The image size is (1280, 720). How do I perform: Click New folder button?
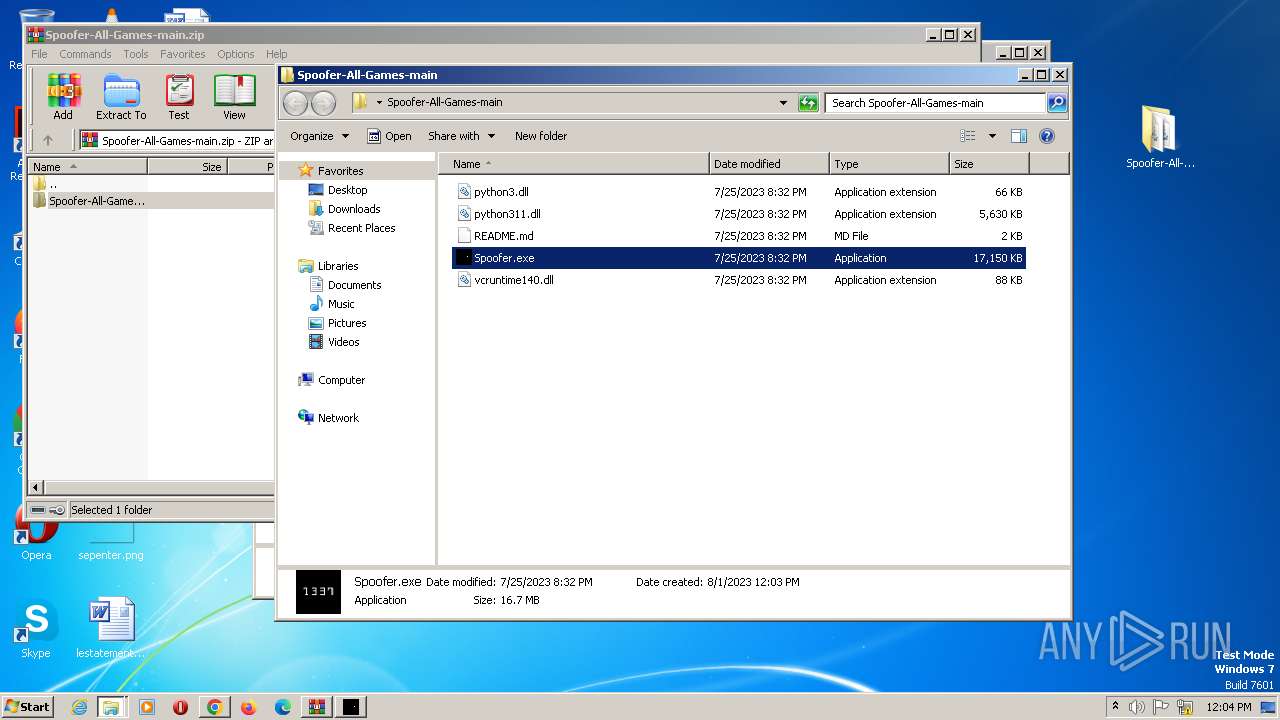(x=541, y=136)
